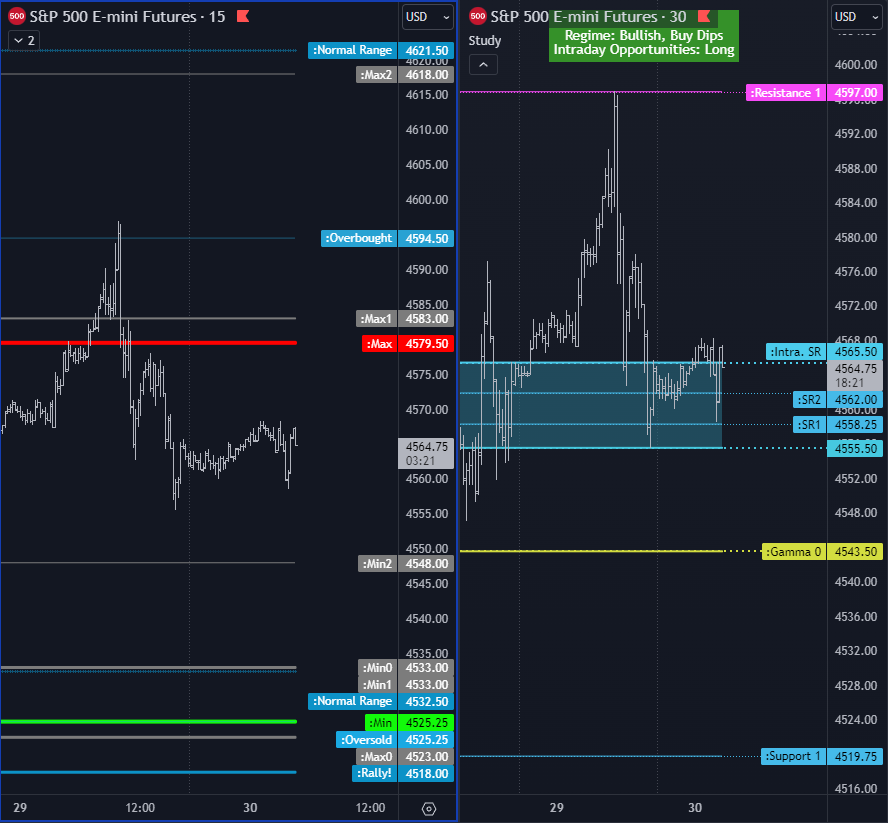The height and width of the screenshot is (823, 888).
Task: Click the red Max horizontal line
Action: click(148, 343)
